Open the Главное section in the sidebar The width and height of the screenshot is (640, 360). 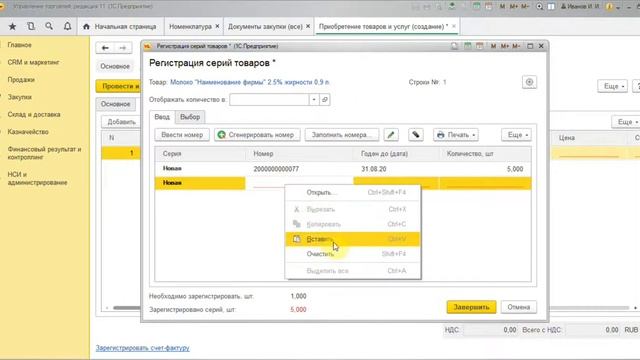[x=20, y=45]
